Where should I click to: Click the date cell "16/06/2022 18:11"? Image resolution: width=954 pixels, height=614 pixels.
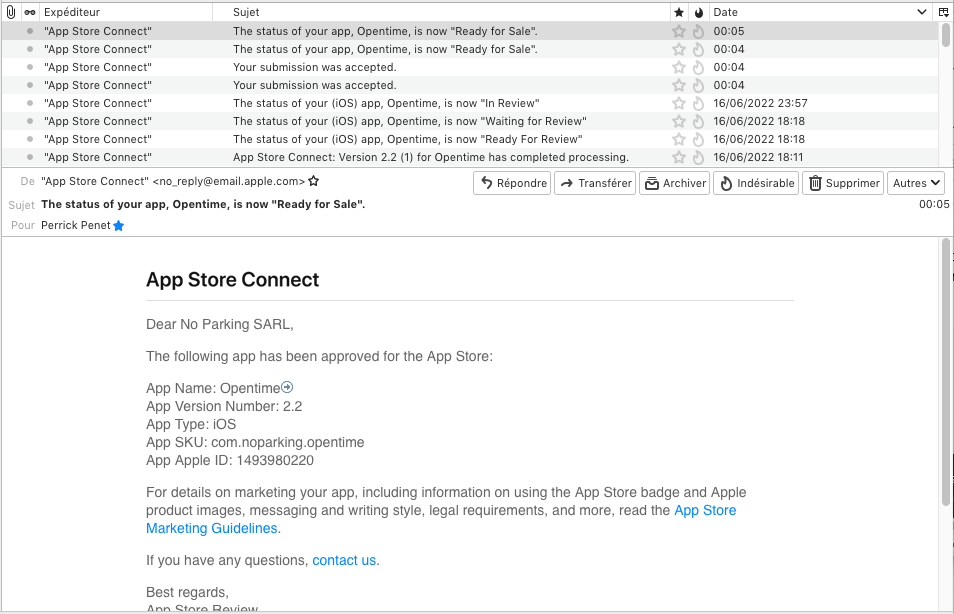[x=758, y=157]
